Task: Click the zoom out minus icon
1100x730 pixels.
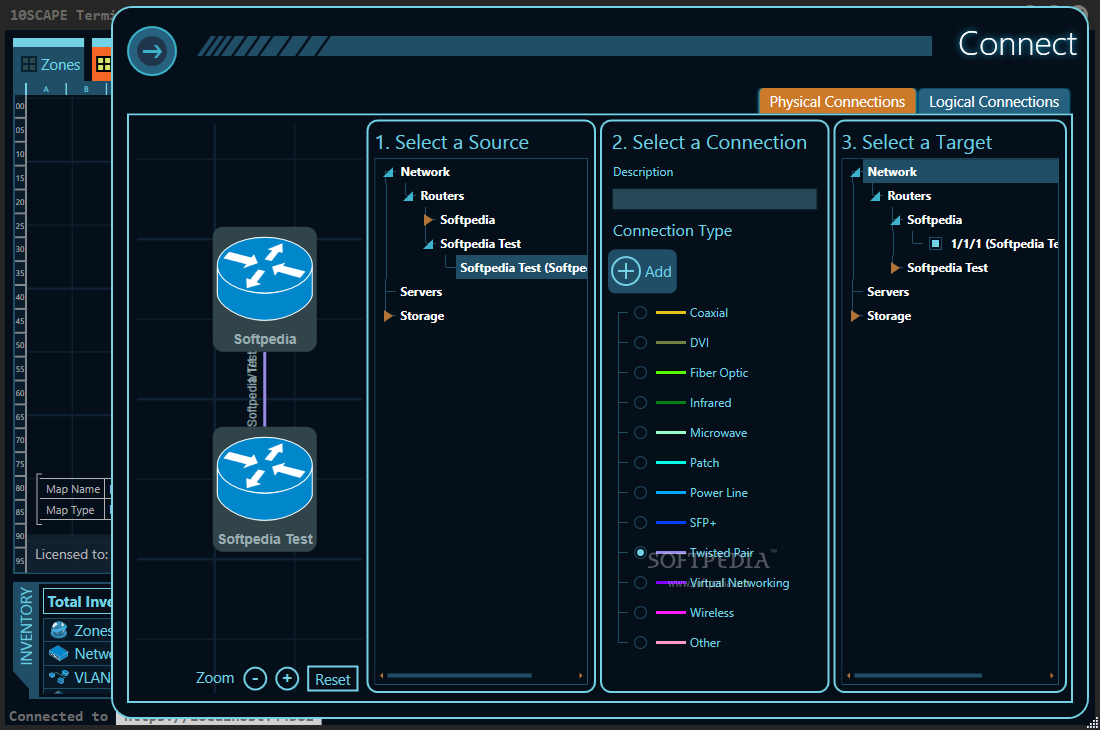Action: [x=255, y=678]
